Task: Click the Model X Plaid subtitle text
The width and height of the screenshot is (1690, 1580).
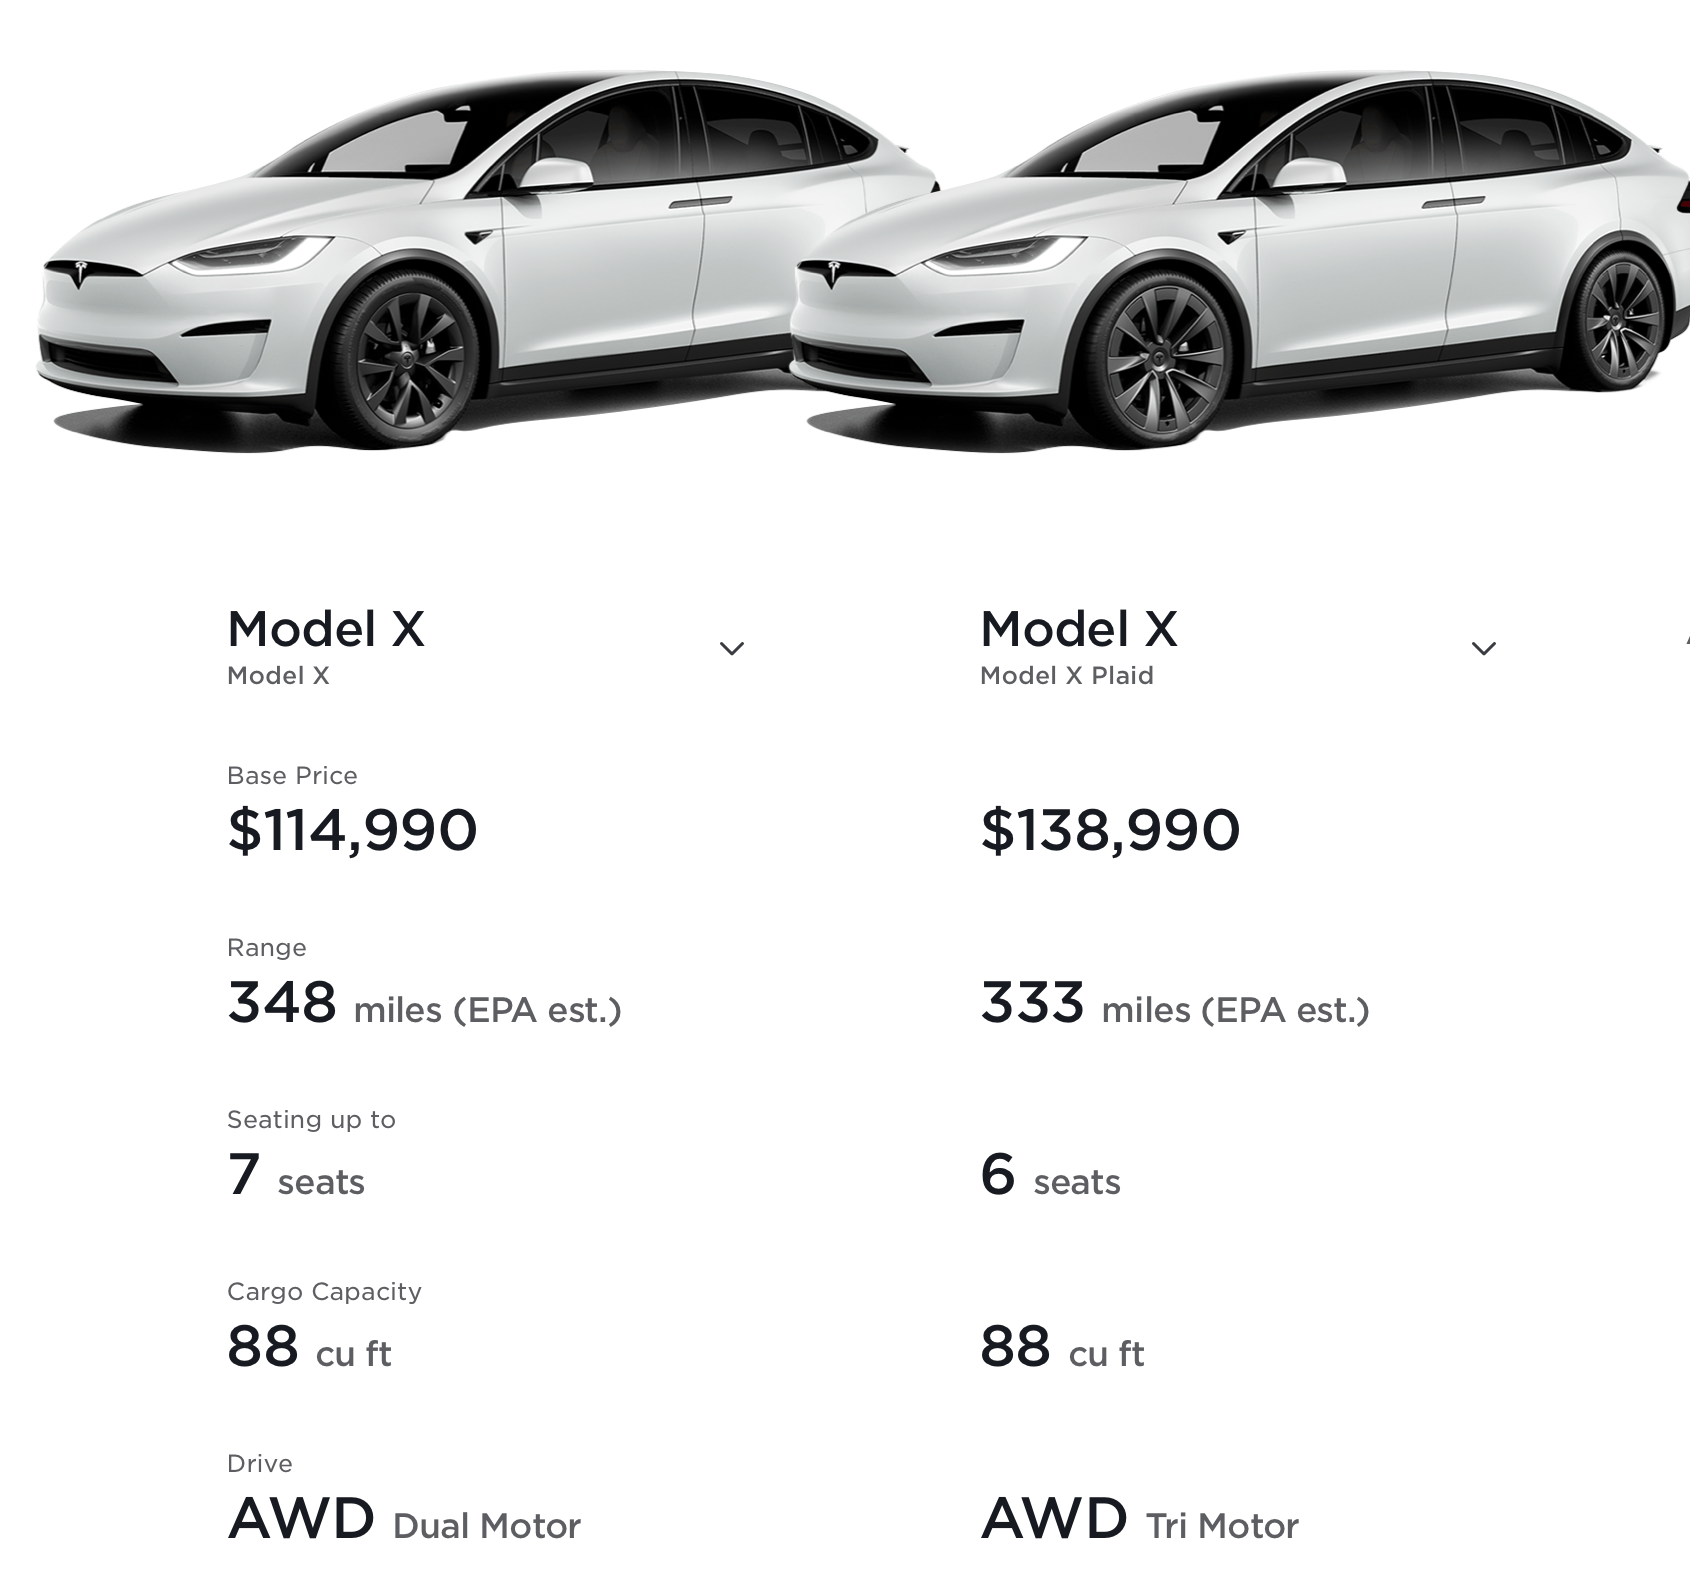Action: [1066, 676]
